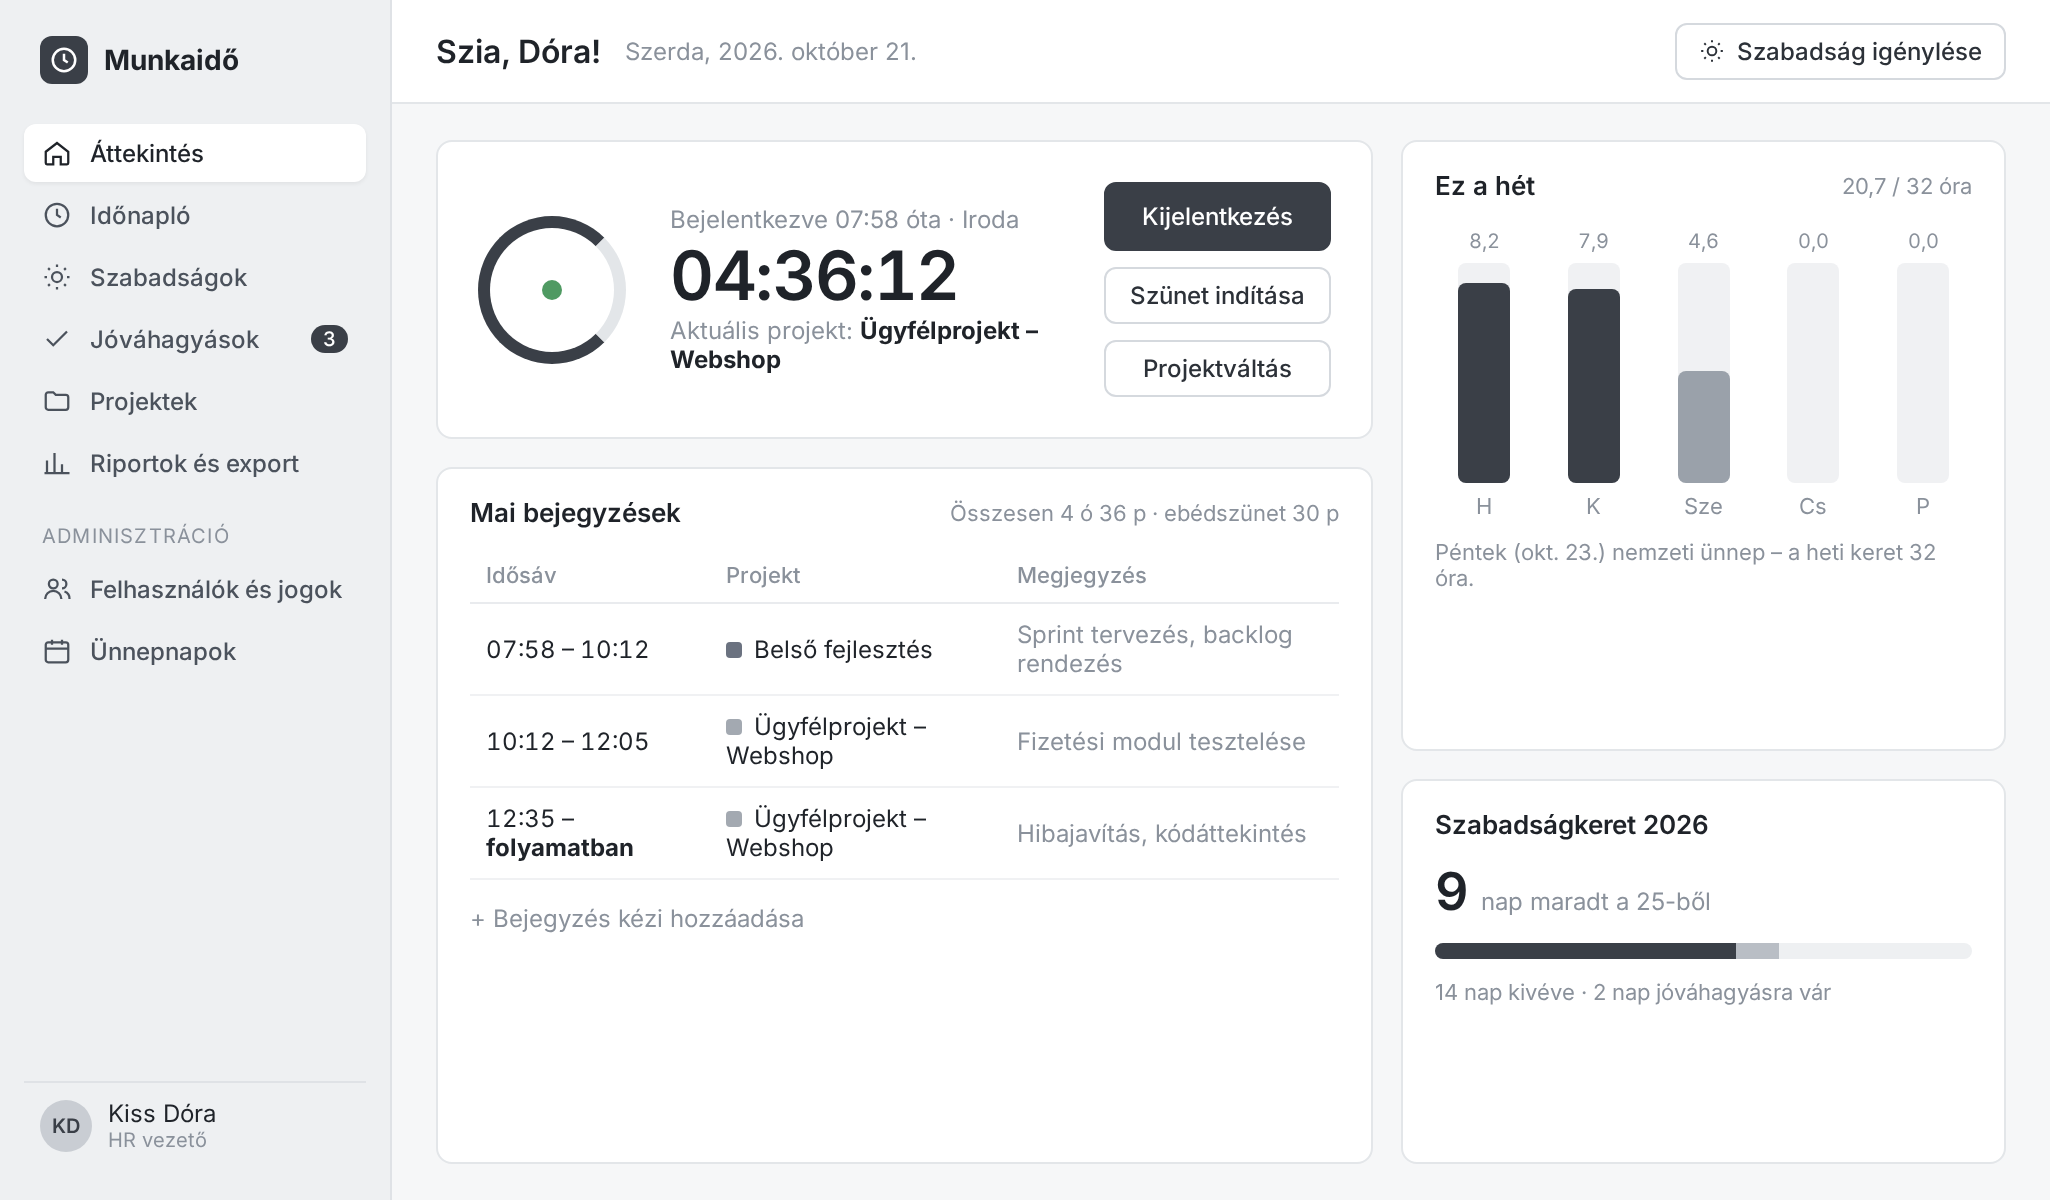2050x1200 pixels.
Task: Start a break with Szünet indítása
Action: 1217,295
